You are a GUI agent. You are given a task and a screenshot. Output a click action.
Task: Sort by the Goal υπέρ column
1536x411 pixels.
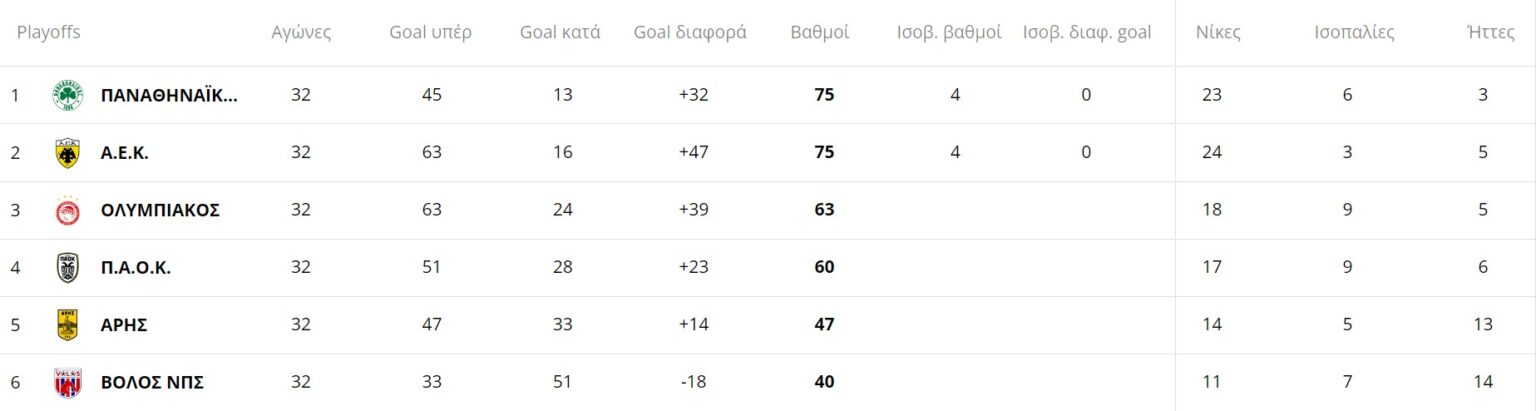pyautogui.click(x=430, y=32)
